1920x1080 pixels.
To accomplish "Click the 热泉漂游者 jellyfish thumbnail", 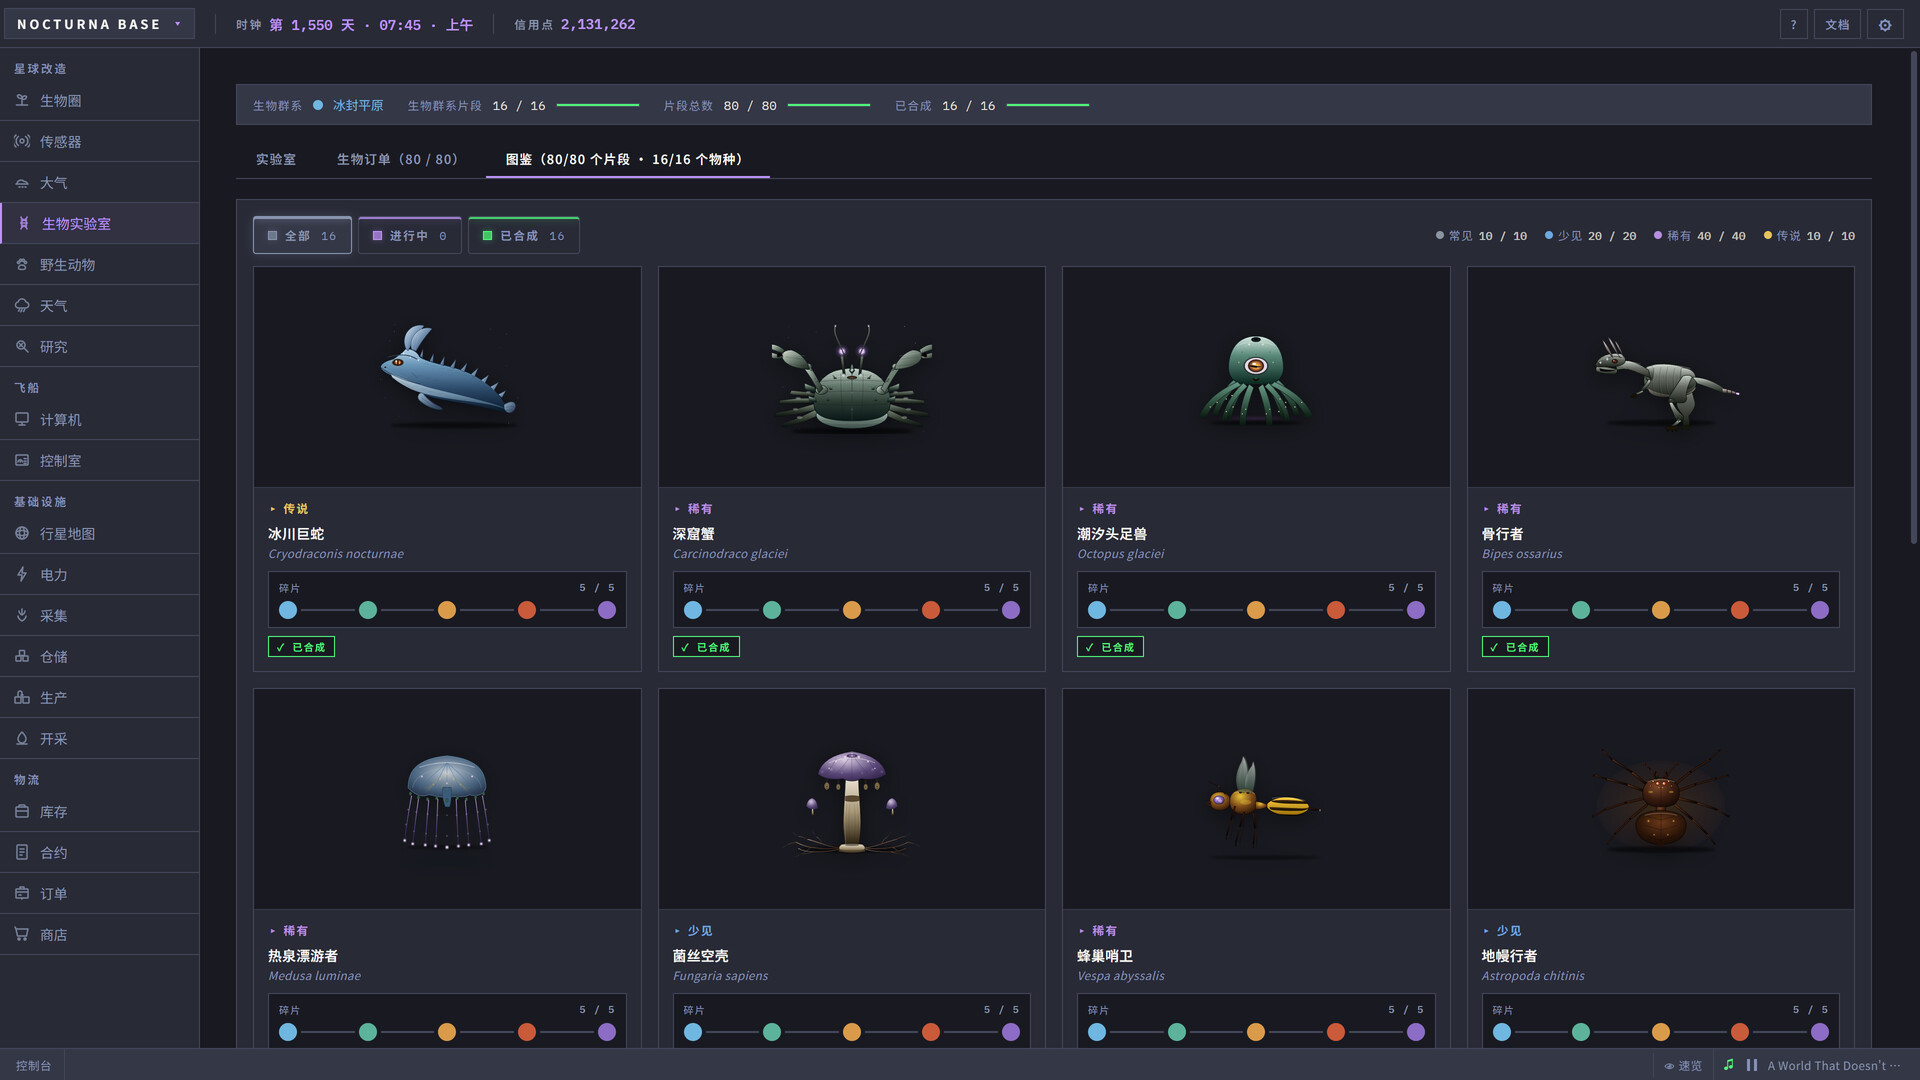I will (x=447, y=799).
